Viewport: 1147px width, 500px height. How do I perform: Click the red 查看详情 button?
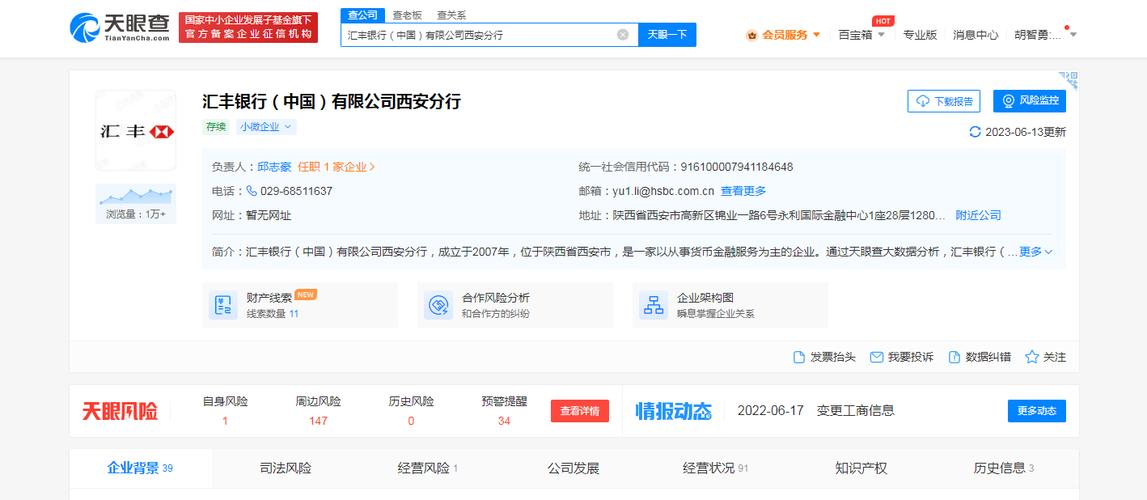click(579, 411)
